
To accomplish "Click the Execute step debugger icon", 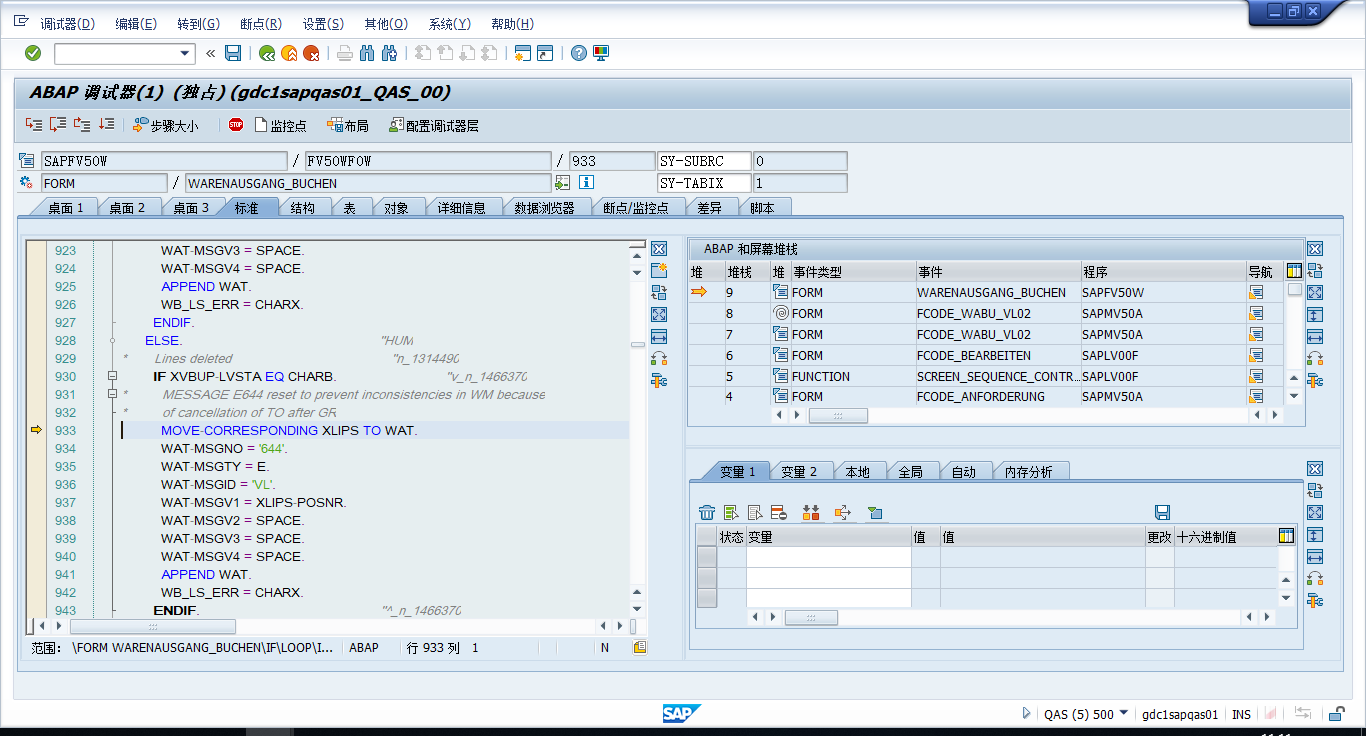I will click(x=58, y=125).
